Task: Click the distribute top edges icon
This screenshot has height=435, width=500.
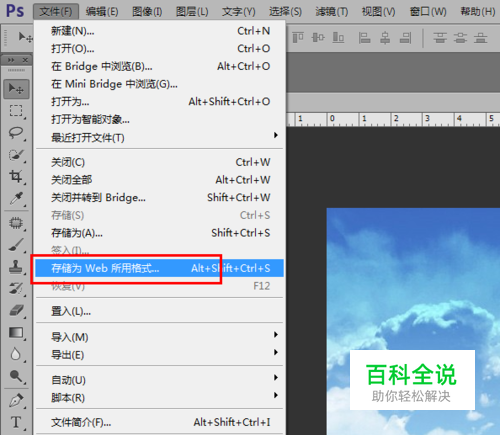Action: click(440, 38)
